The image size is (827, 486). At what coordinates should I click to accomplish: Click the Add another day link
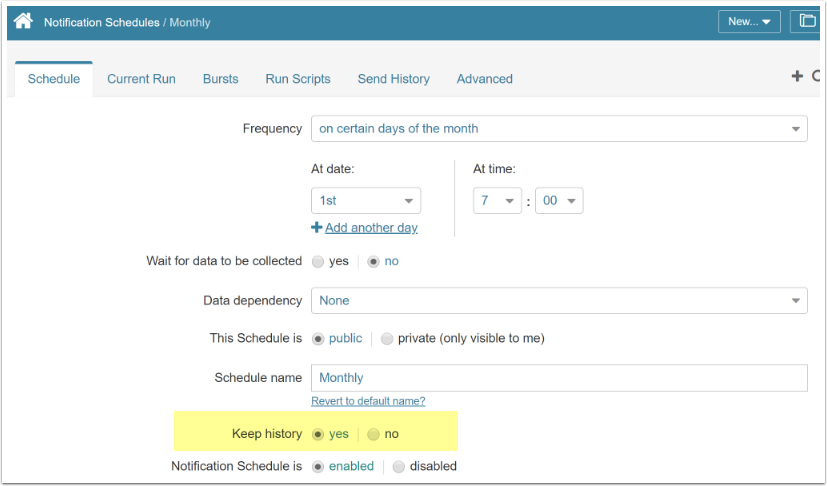pyautogui.click(x=371, y=228)
